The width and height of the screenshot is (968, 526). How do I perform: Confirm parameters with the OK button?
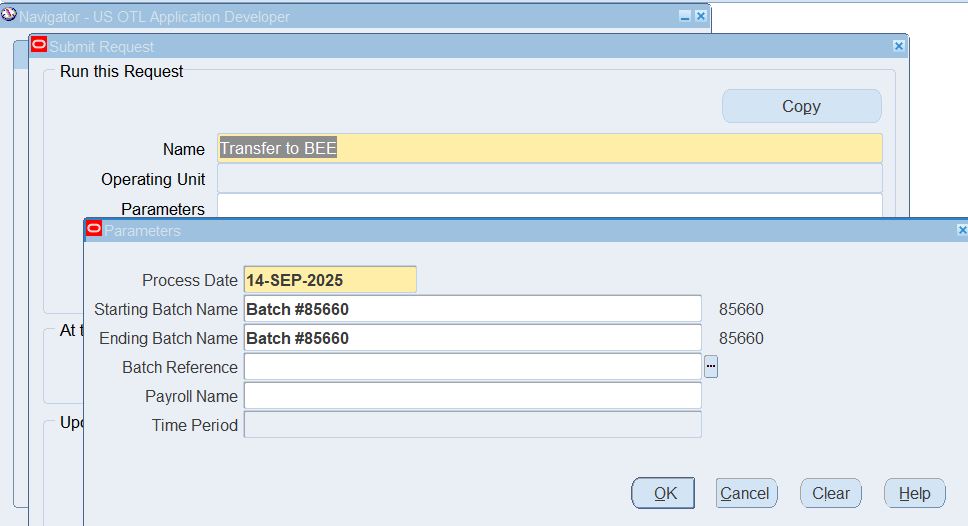point(665,493)
